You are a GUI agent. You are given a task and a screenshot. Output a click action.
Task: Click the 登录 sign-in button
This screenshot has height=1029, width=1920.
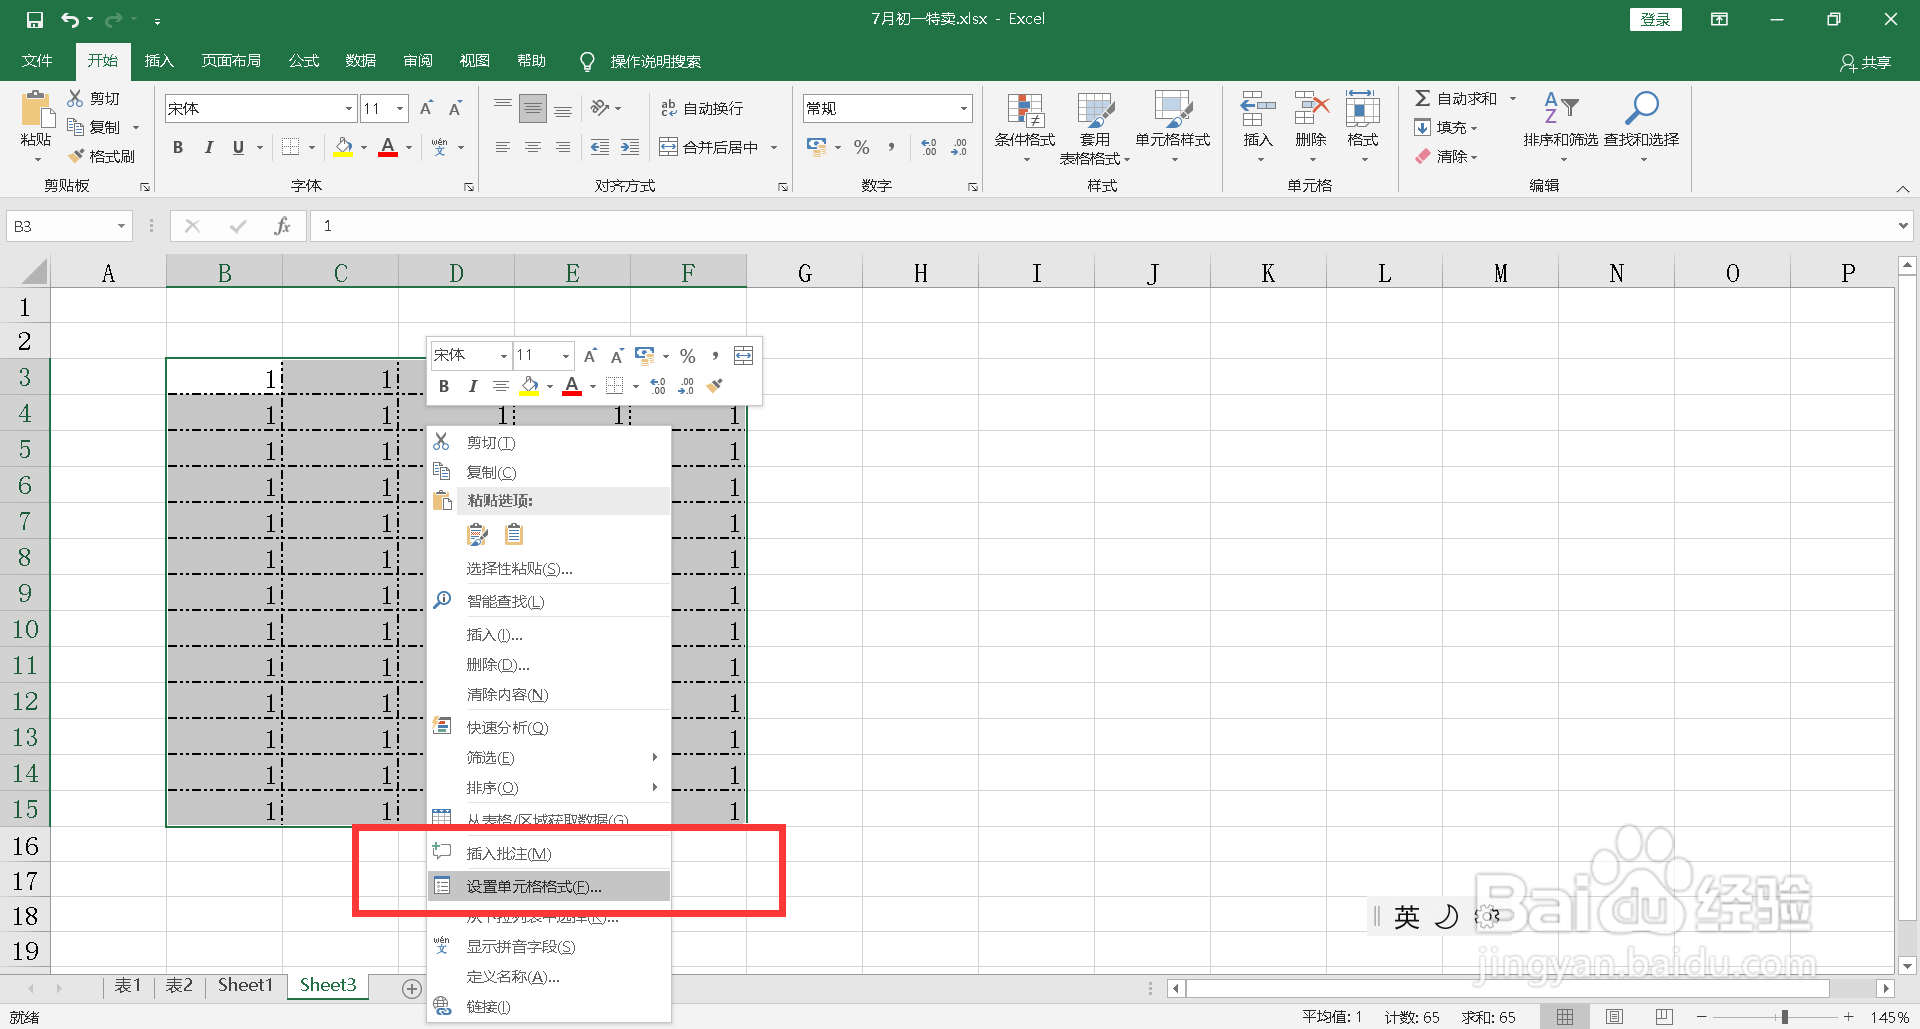coord(1655,19)
